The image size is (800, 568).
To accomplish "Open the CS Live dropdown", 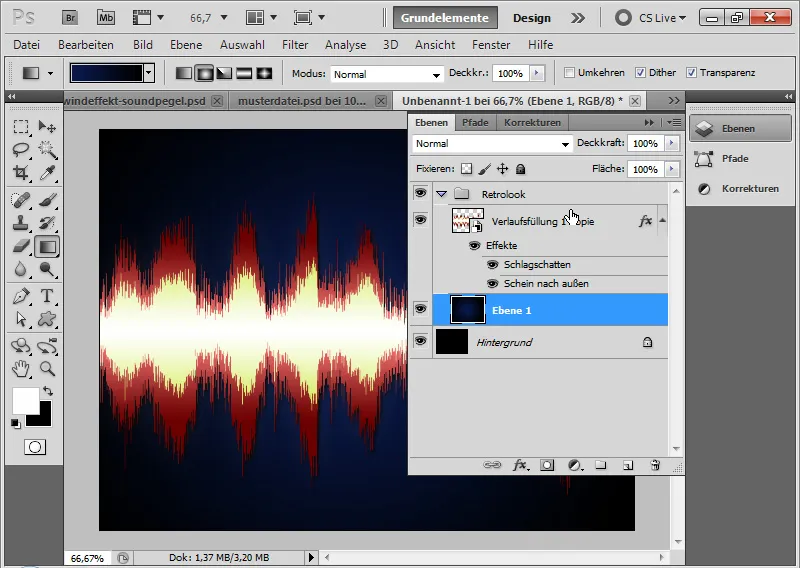I will 662,18.
